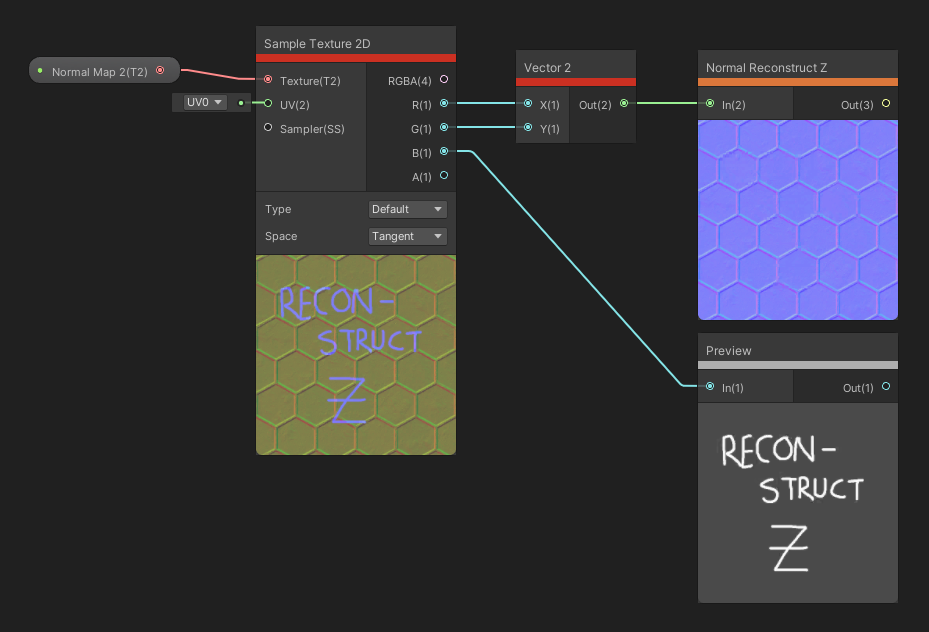
Task: Click the Preview node title bar
Action: click(797, 350)
